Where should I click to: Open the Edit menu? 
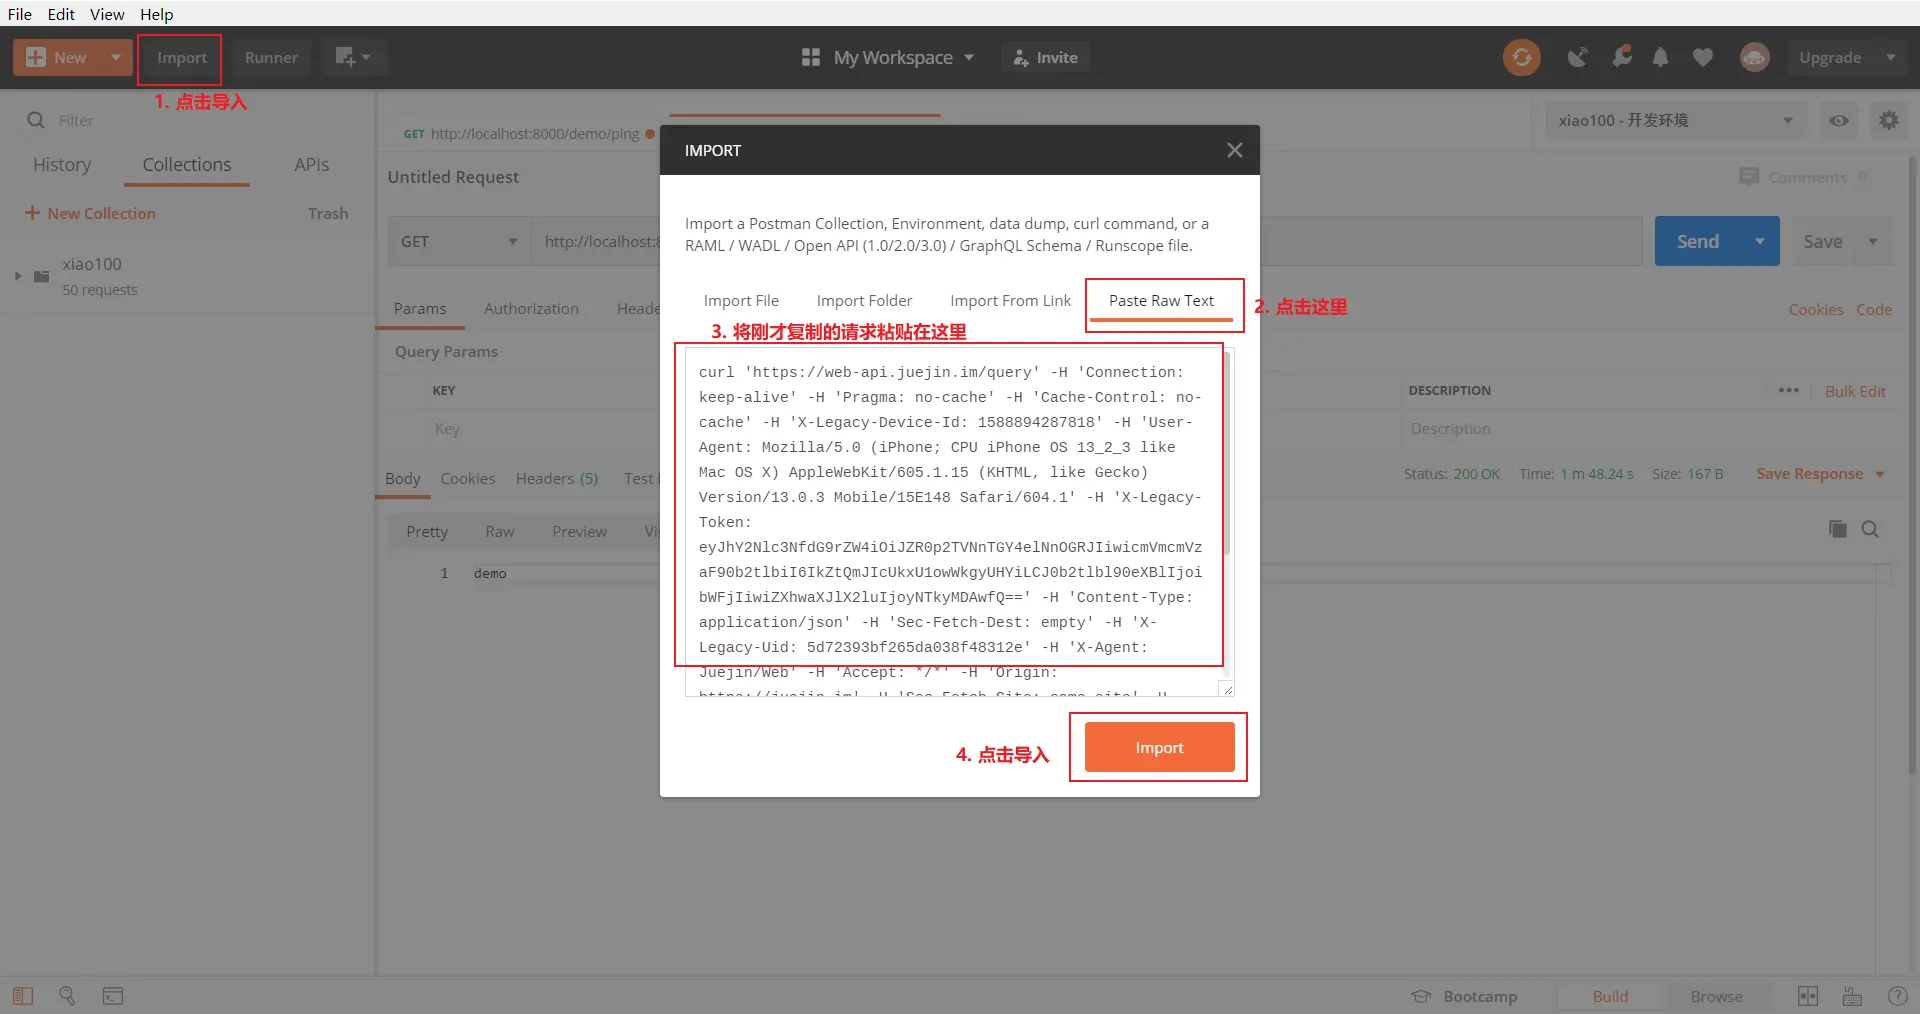pos(61,14)
